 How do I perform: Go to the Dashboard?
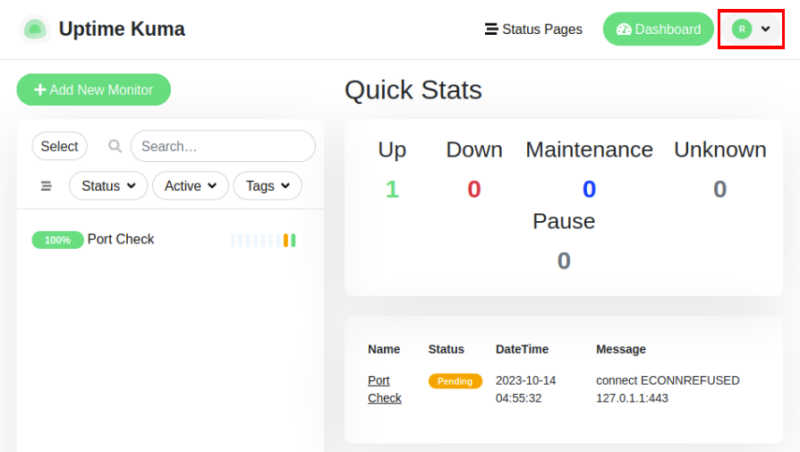tap(658, 29)
